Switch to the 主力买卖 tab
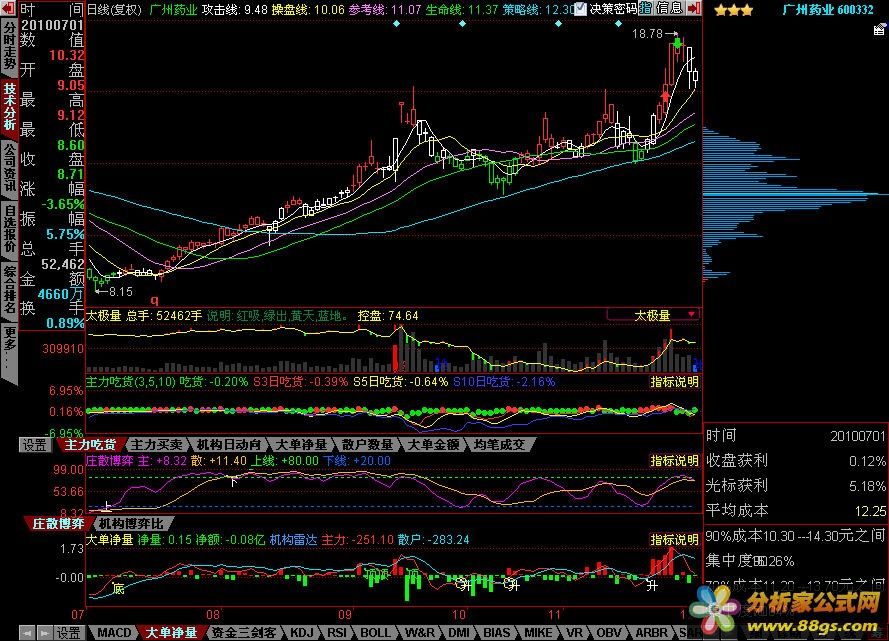Image resolution: width=889 pixels, height=641 pixels. coord(157,445)
